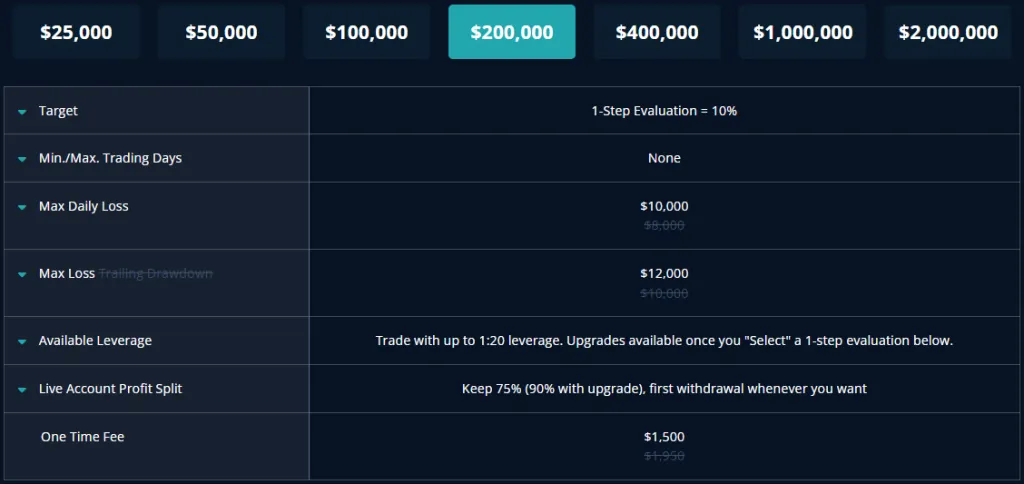
Task: Expand the Live Account Profit Split arrow
Action: point(22,389)
